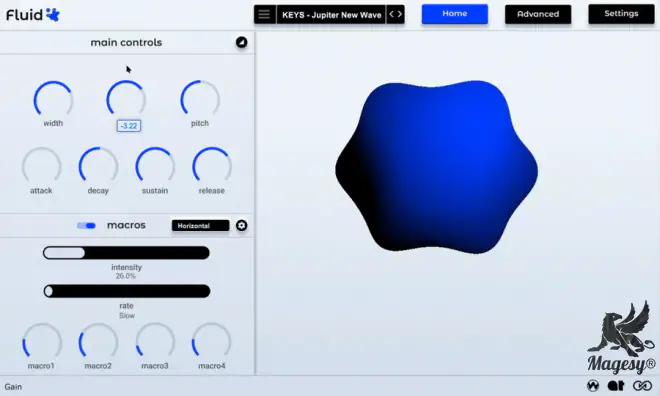660x396 pixels.
Task: Open the Settings tab
Action: coord(621,14)
